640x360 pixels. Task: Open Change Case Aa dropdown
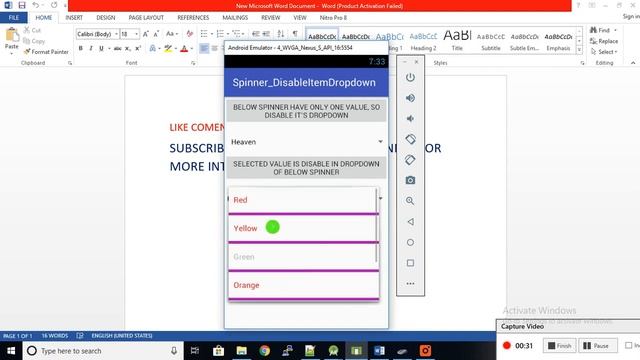pyautogui.click(x=172, y=34)
